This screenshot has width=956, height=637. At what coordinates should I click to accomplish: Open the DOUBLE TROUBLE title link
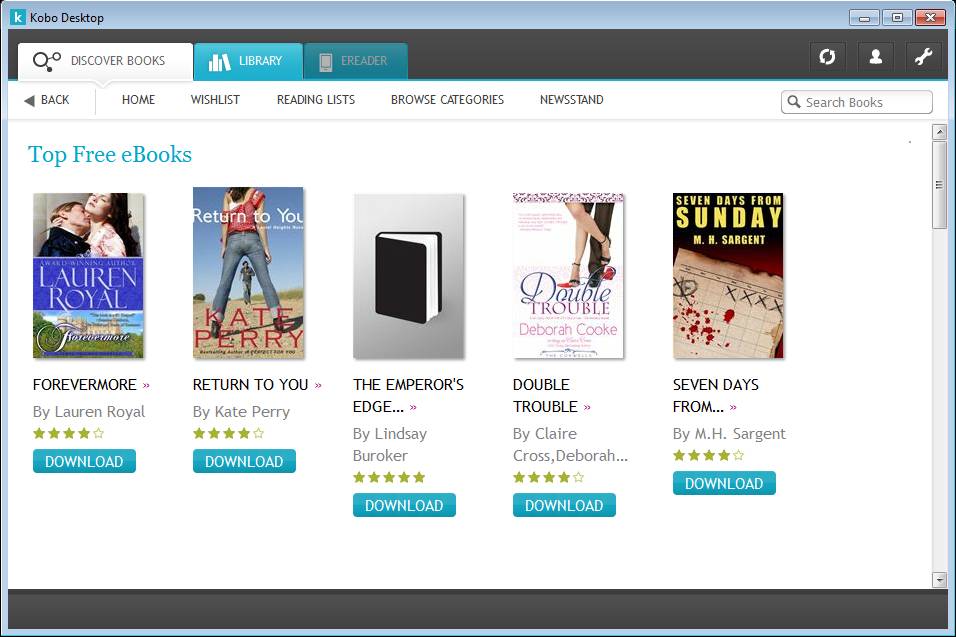point(545,396)
